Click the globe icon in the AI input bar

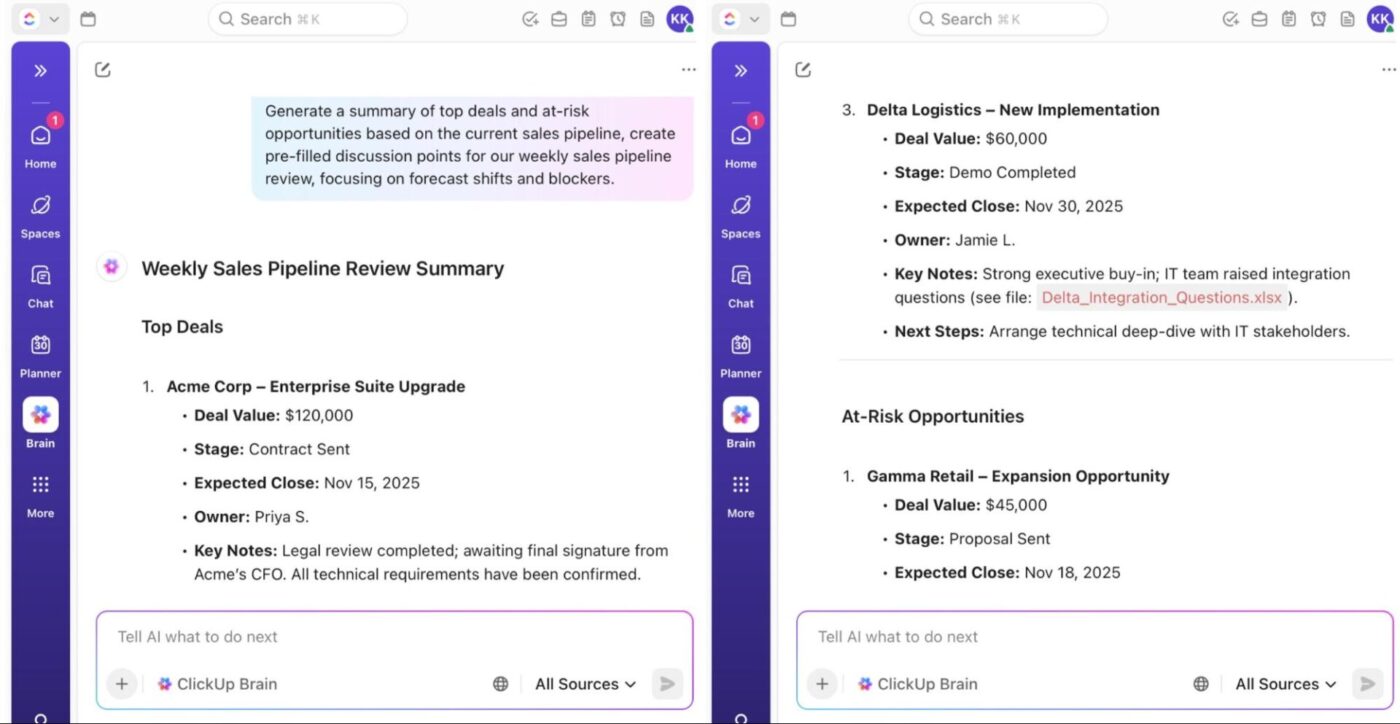click(x=500, y=683)
